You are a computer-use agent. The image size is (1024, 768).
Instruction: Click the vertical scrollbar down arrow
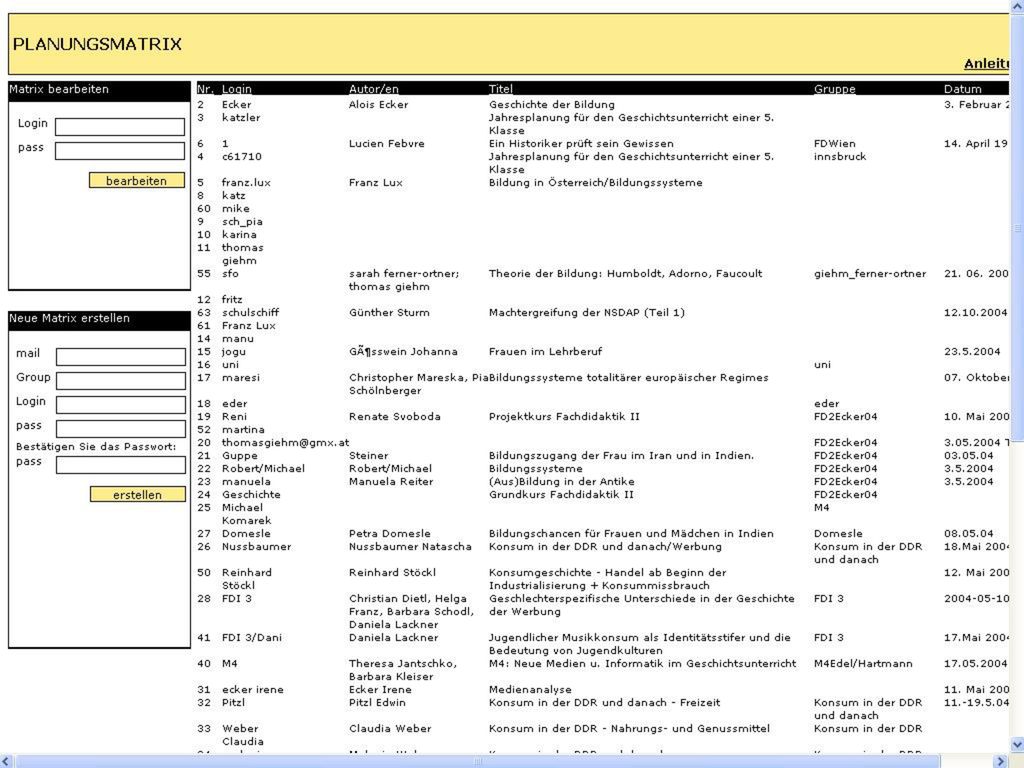(x=1017, y=744)
